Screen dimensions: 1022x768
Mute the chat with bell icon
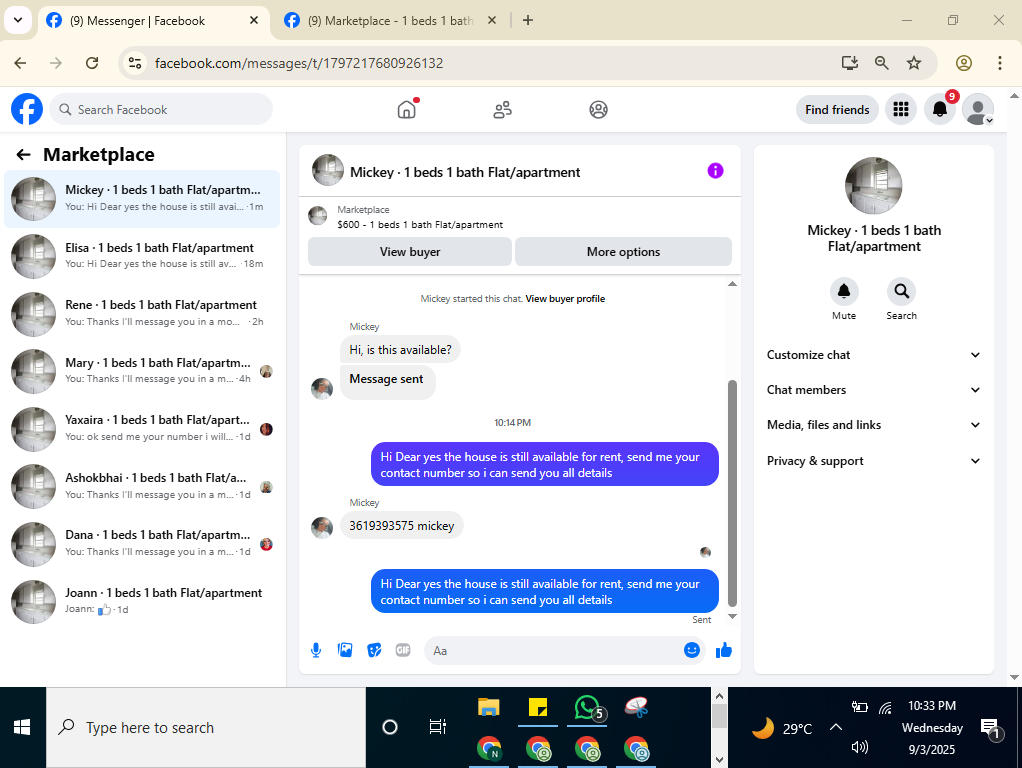pos(843,291)
